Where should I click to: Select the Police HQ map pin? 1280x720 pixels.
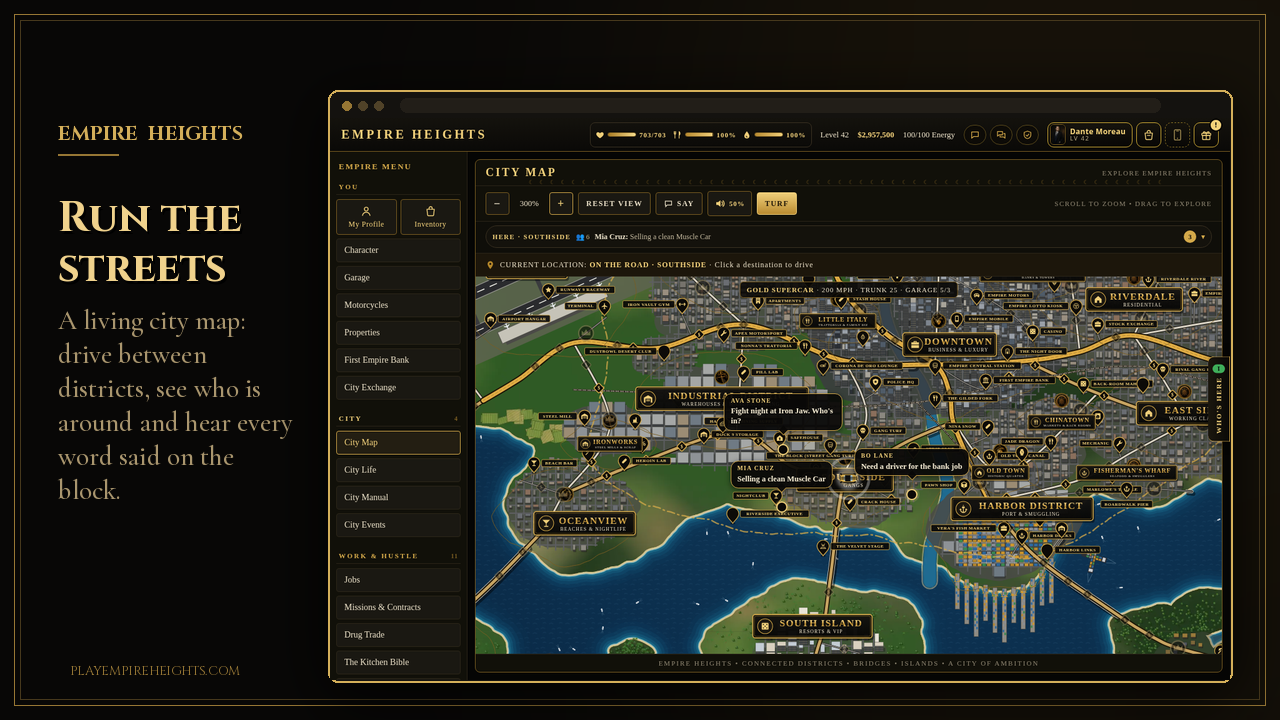pos(875,382)
